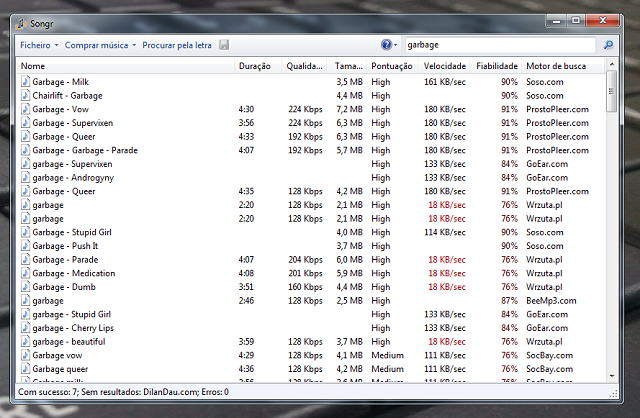
Task: Select the Garbage - Milk song title
Action: point(60,82)
